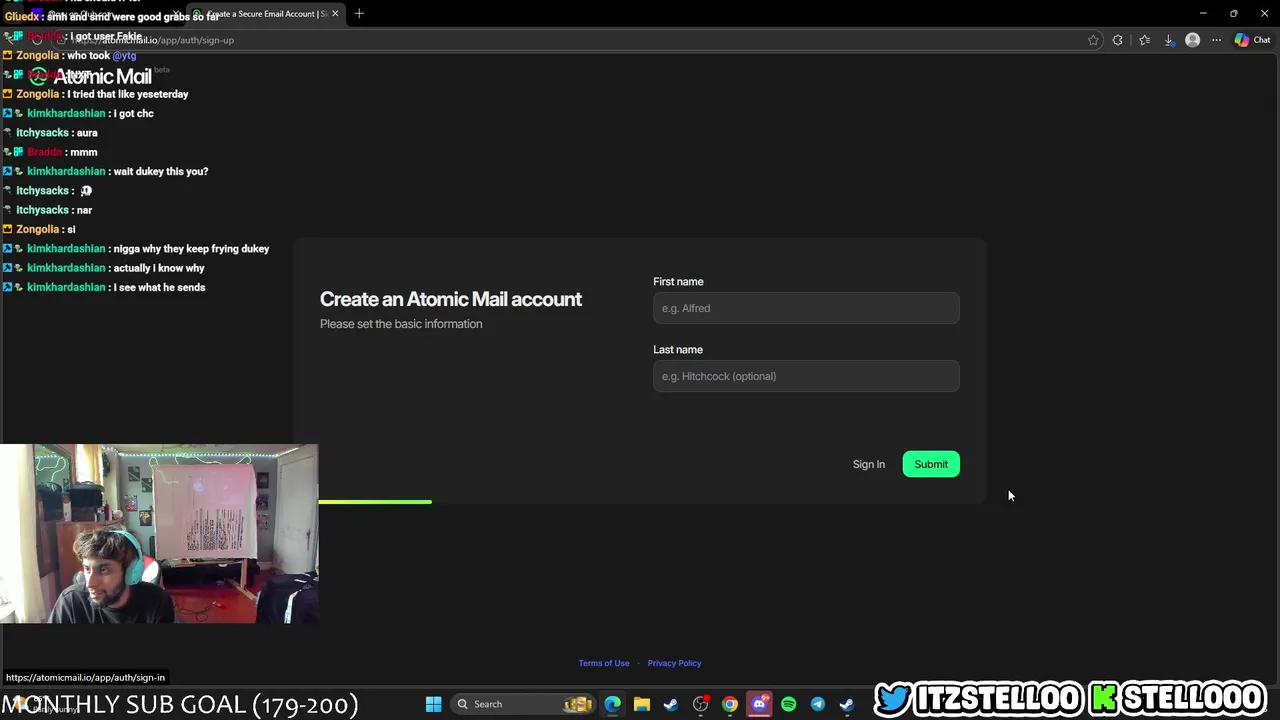Open the Windows Start menu

pyautogui.click(x=433, y=704)
